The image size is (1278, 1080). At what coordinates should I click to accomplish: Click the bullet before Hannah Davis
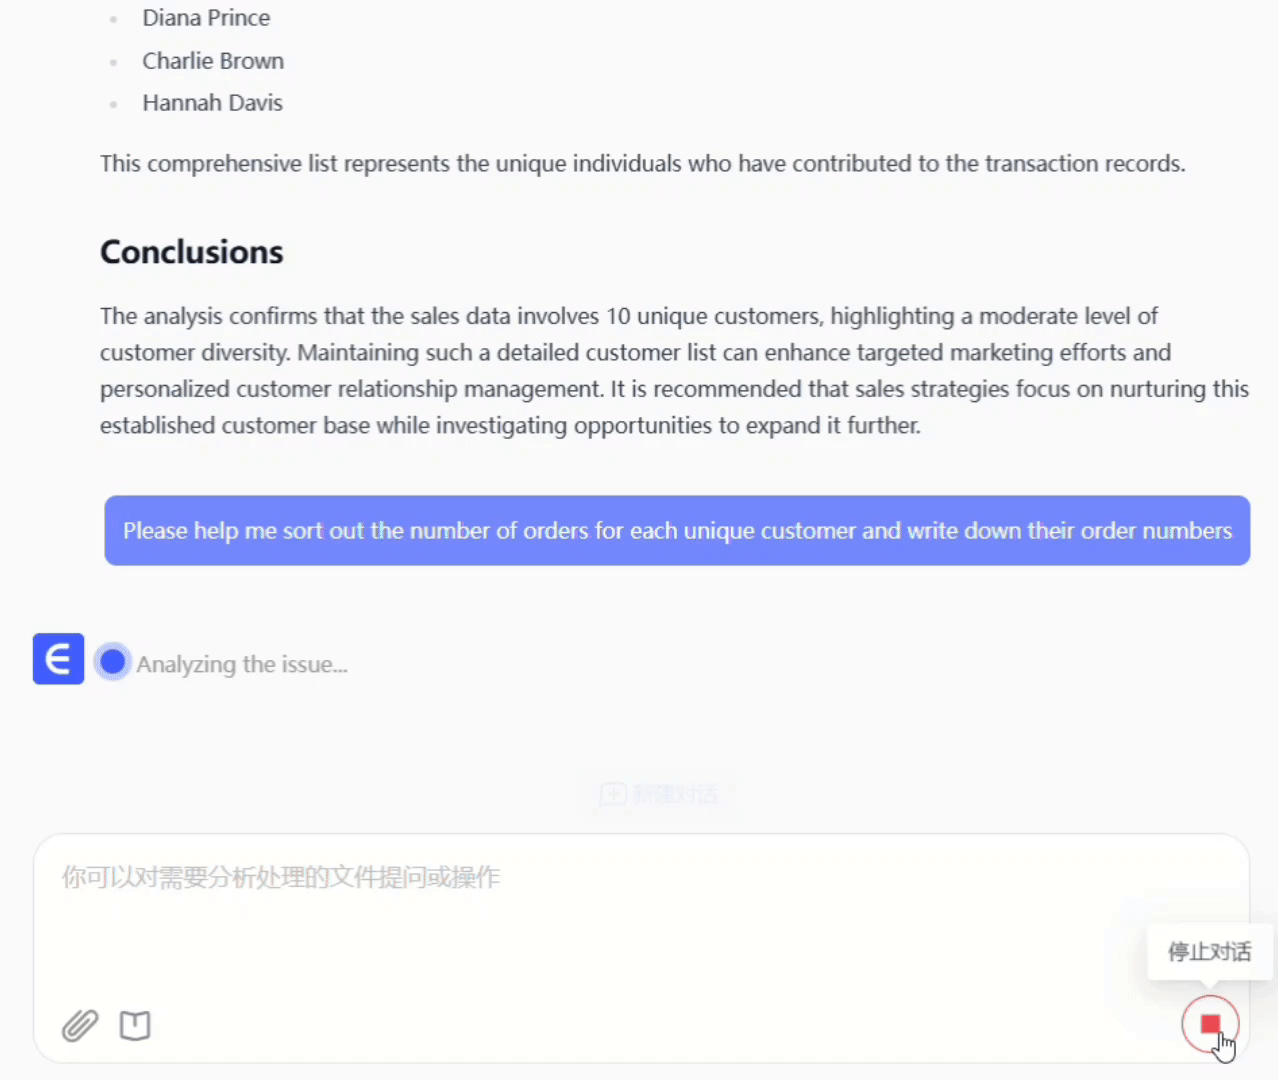(114, 104)
